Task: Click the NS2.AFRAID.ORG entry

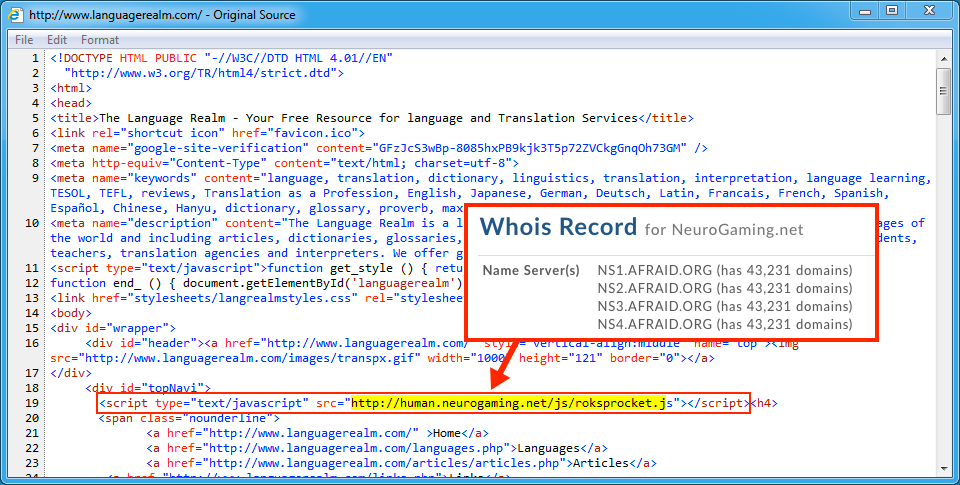Action: click(725, 288)
